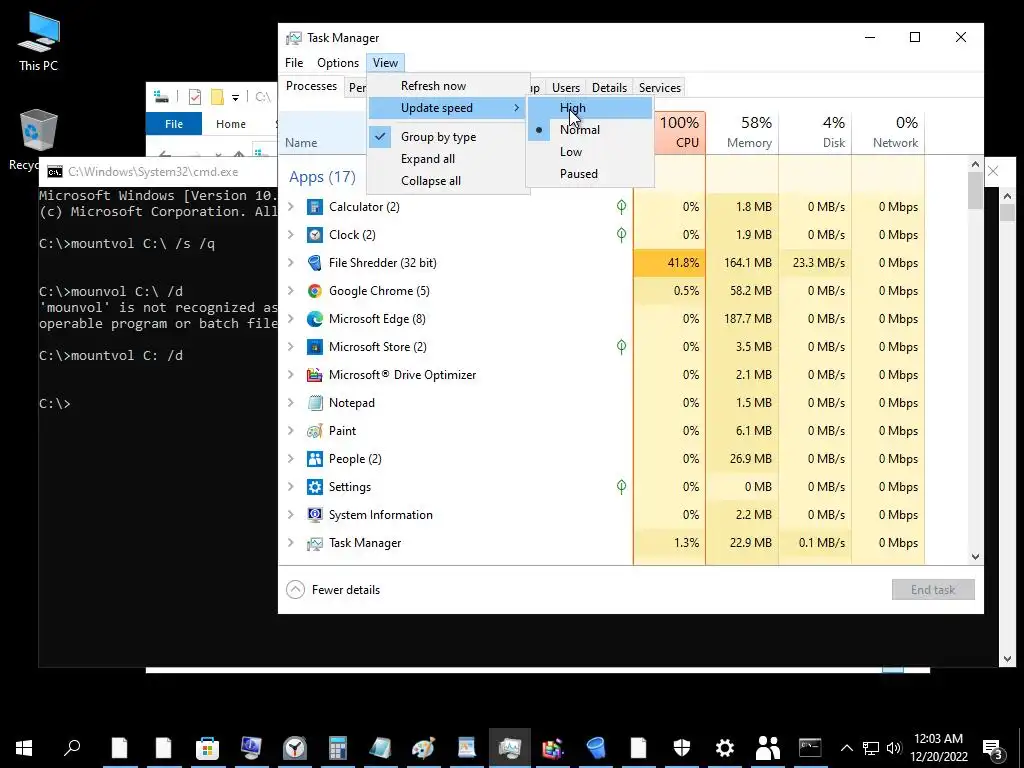Expand the File Shredder process group
The image size is (1024, 768).
[291, 263]
